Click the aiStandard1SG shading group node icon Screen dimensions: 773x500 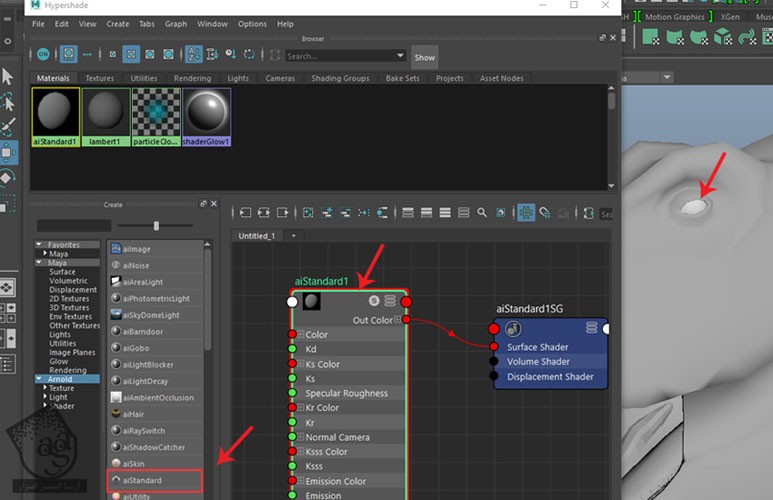[512, 328]
